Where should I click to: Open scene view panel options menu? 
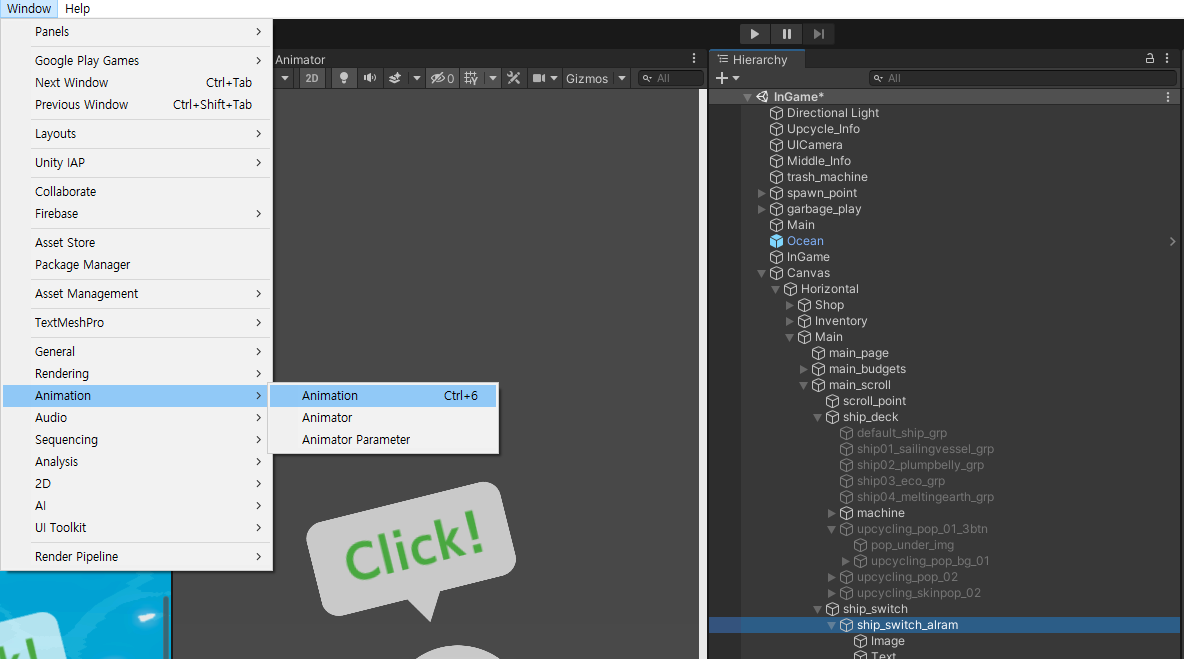[694, 59]
